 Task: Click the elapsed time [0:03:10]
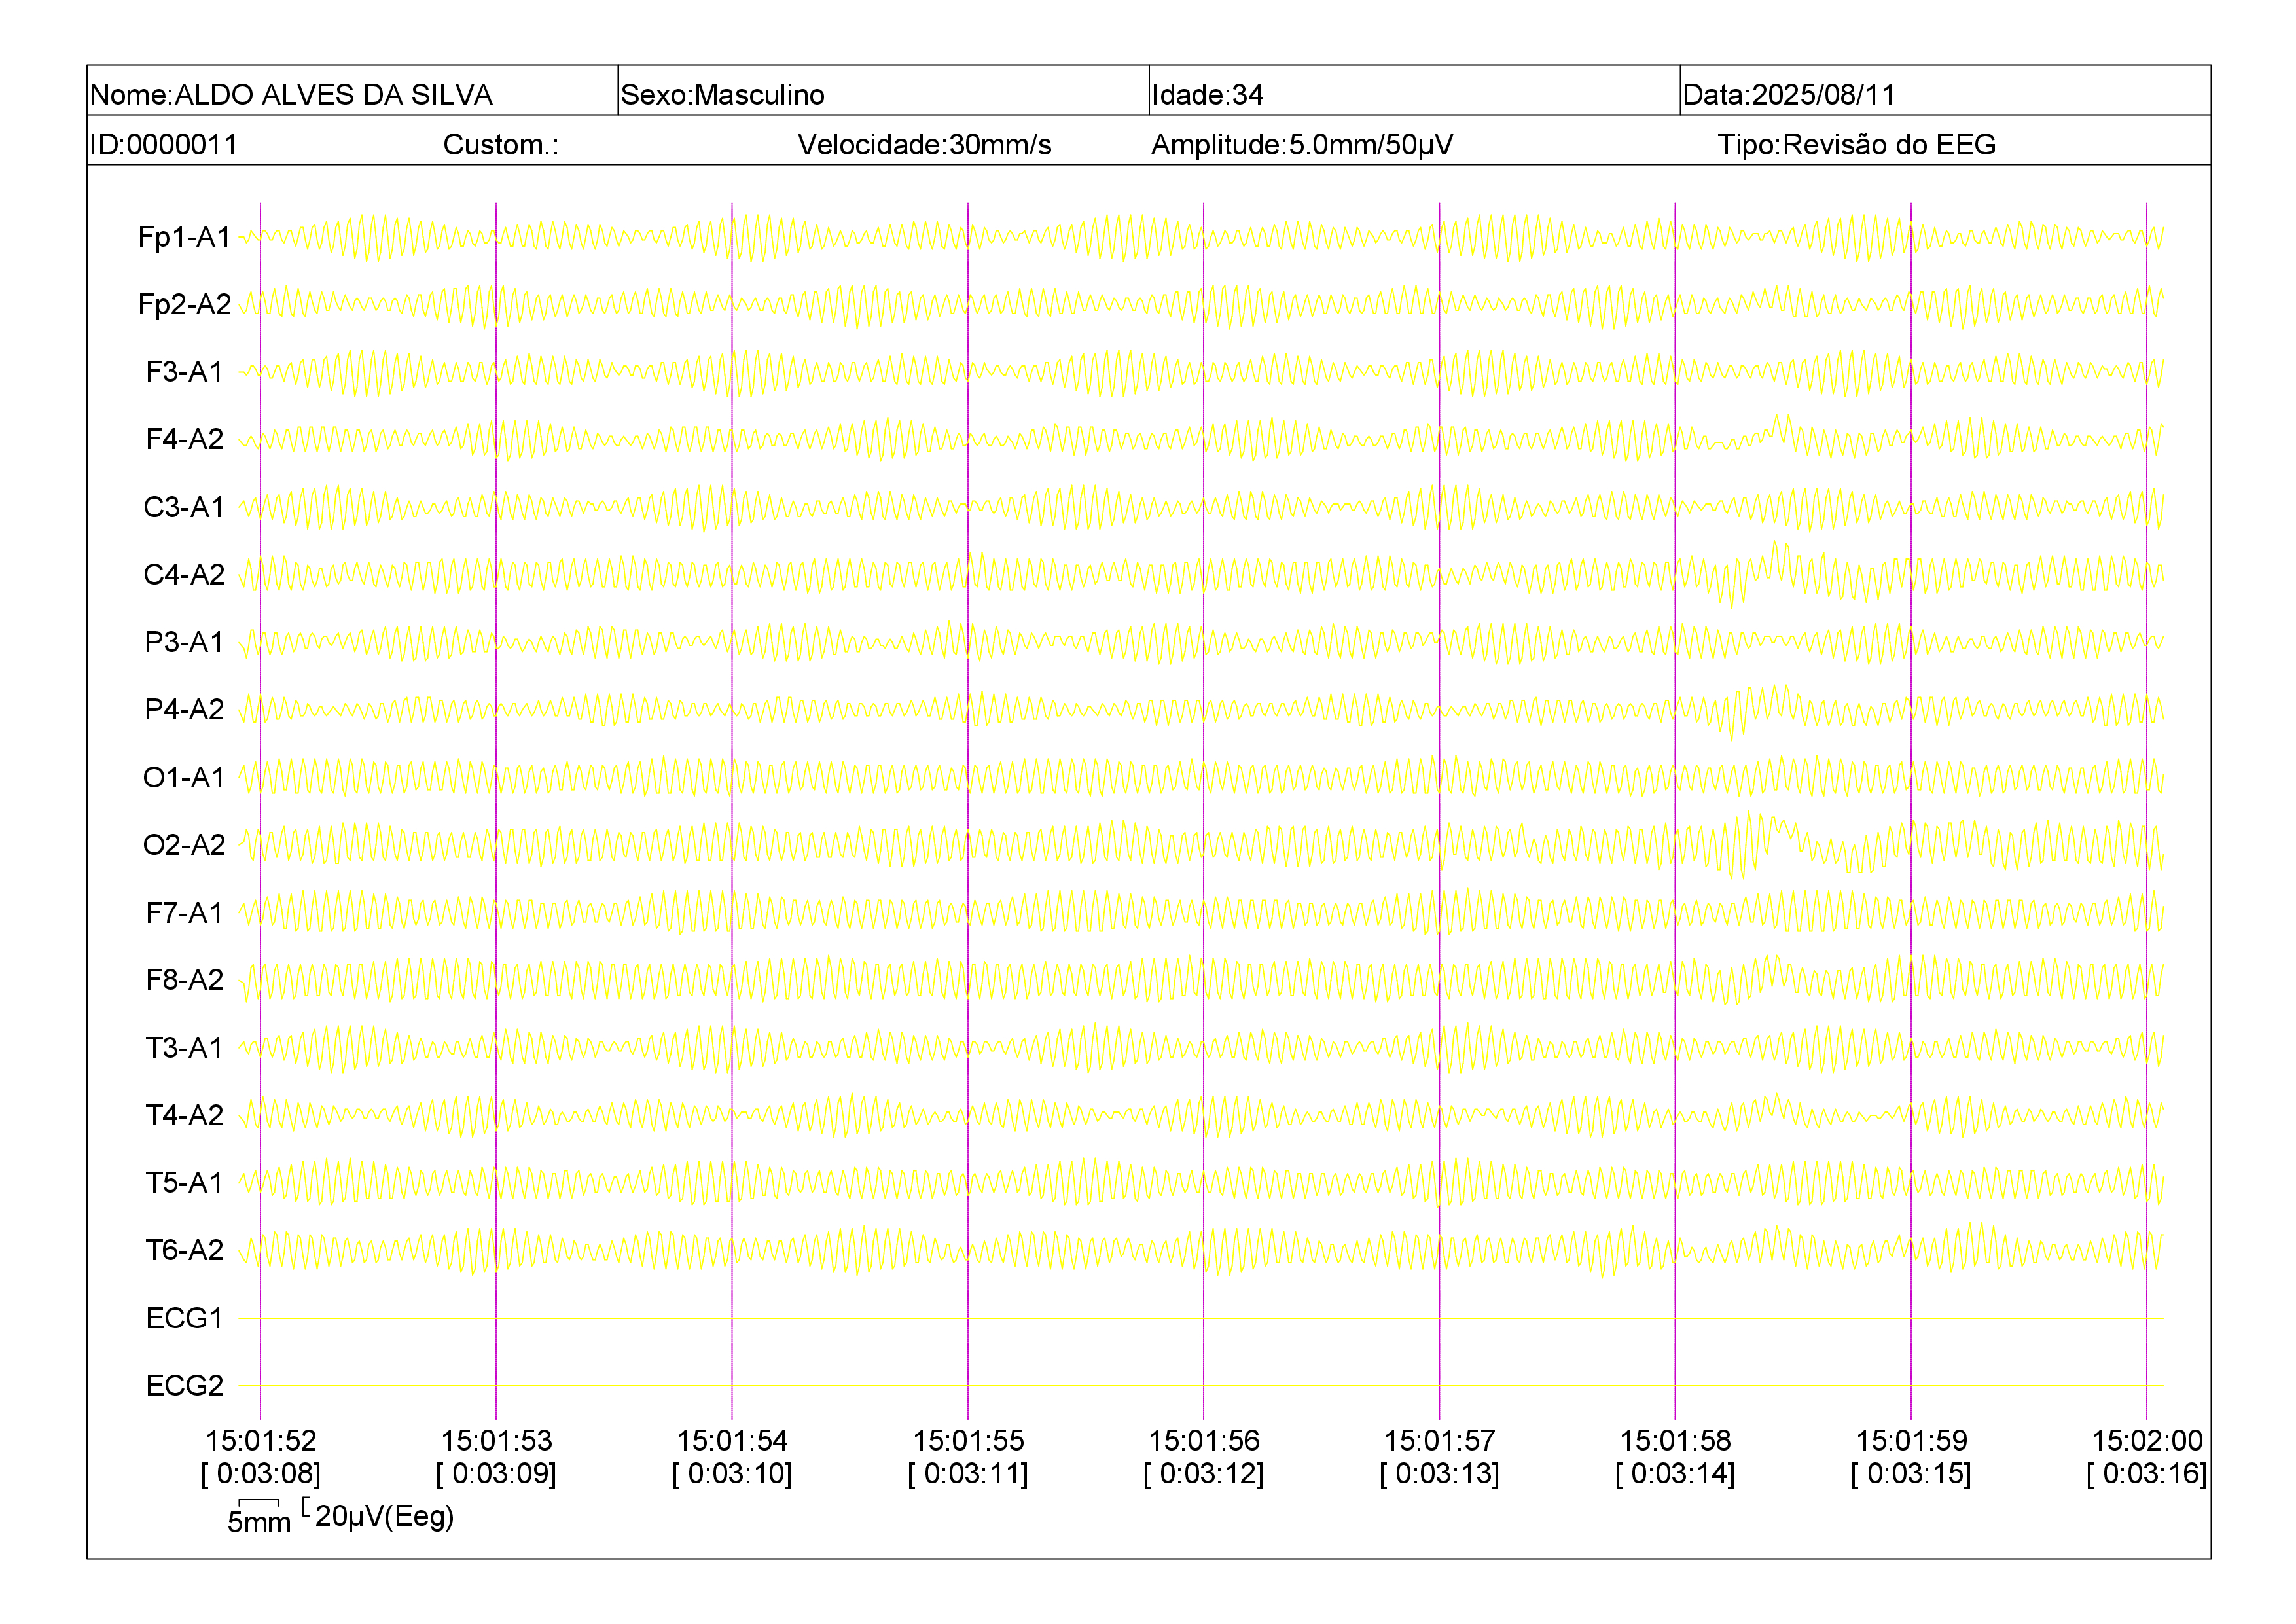732,1474
